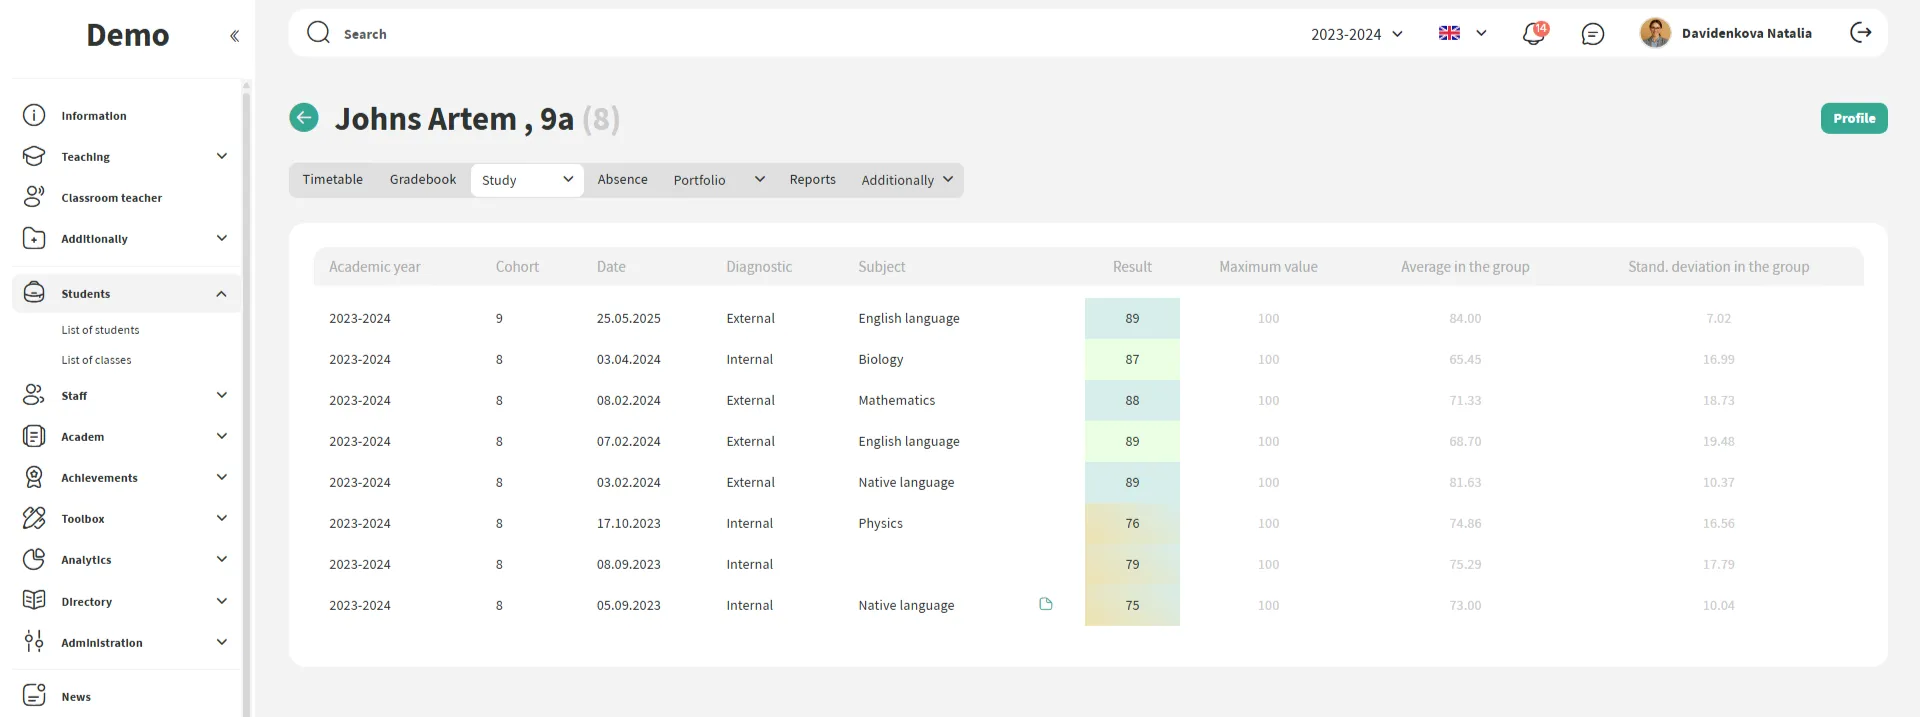Open the List of classes link
This screenshot has height=717, width=1920.
[96, 360]
